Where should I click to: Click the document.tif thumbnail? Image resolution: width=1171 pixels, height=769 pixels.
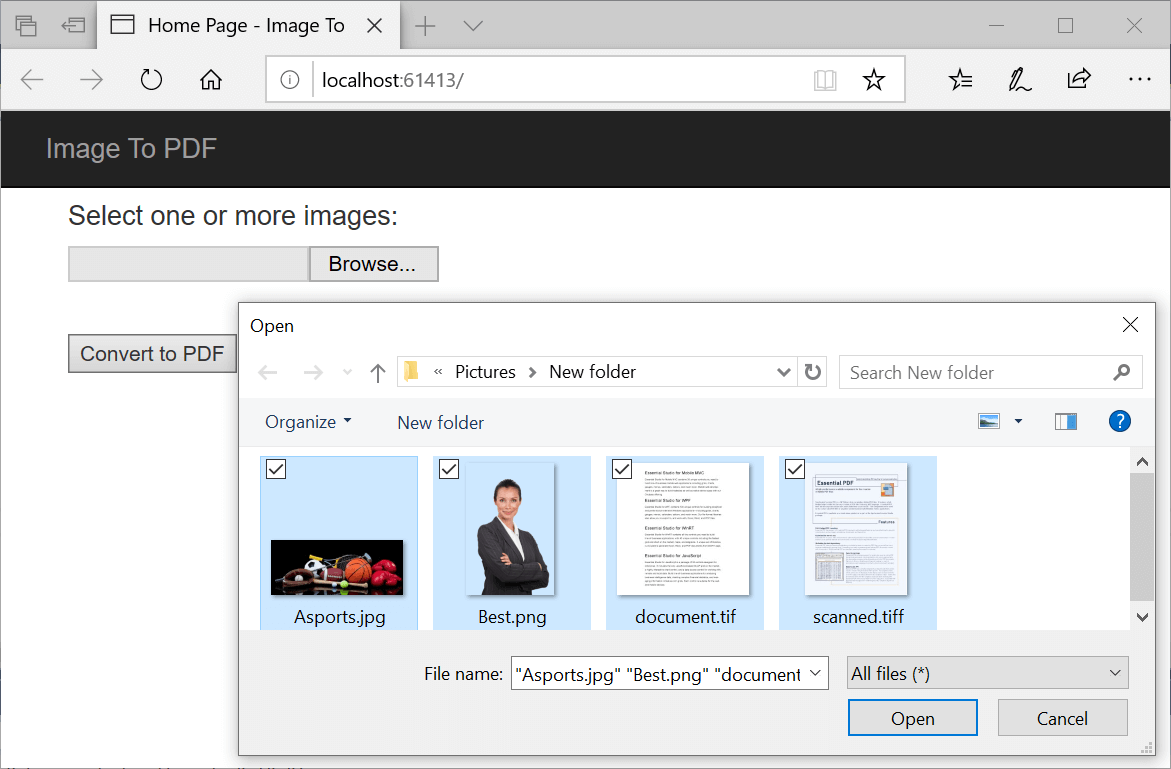(684, 530)
